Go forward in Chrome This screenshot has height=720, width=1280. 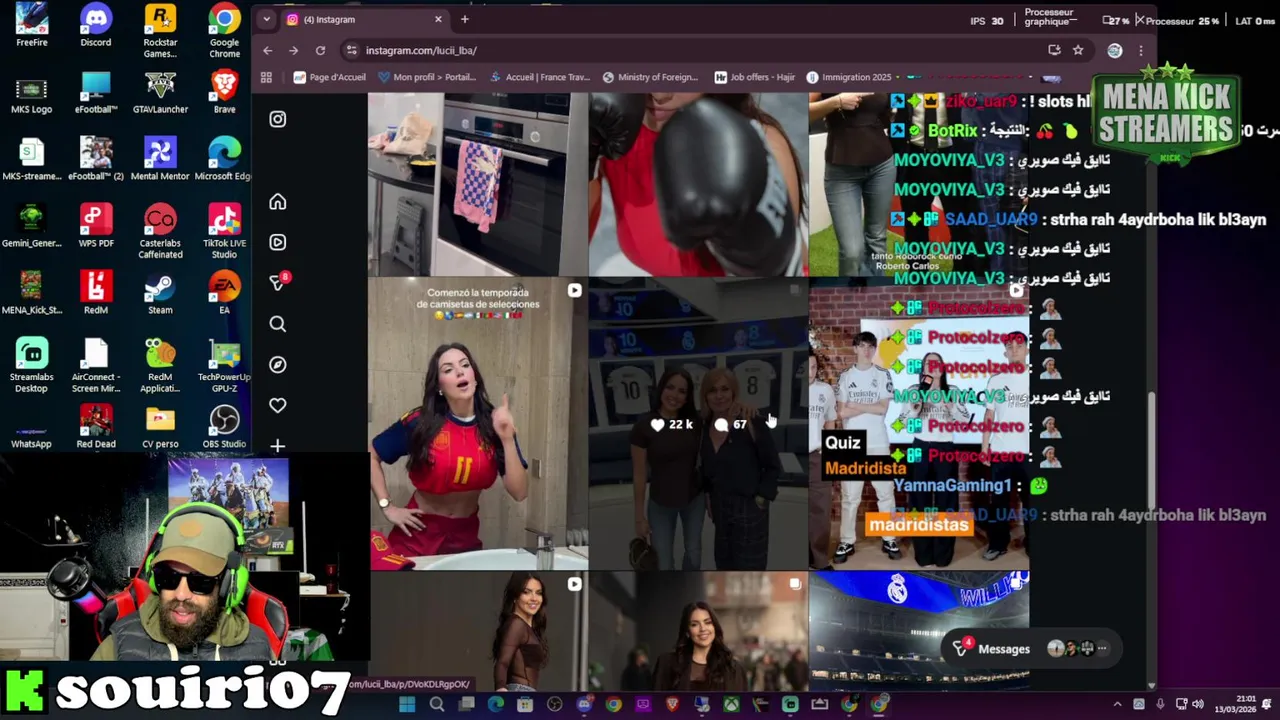[293, 50]
